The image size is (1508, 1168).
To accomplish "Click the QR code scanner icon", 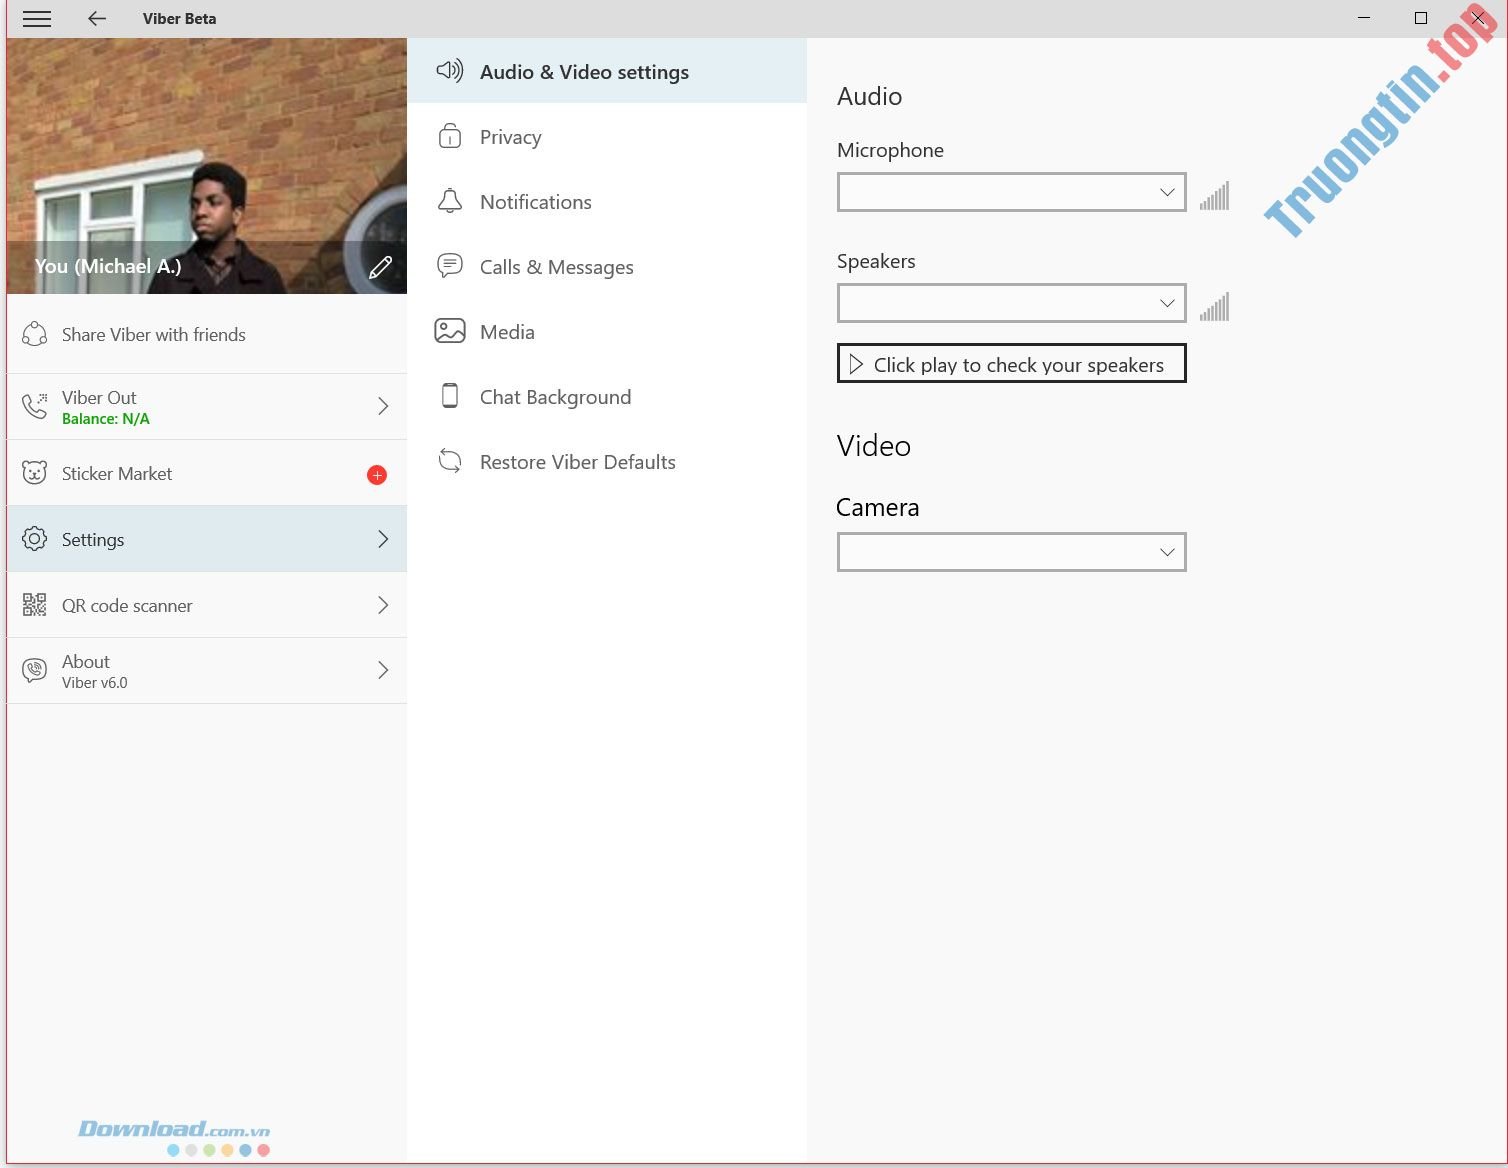I will tap(35, 604).
